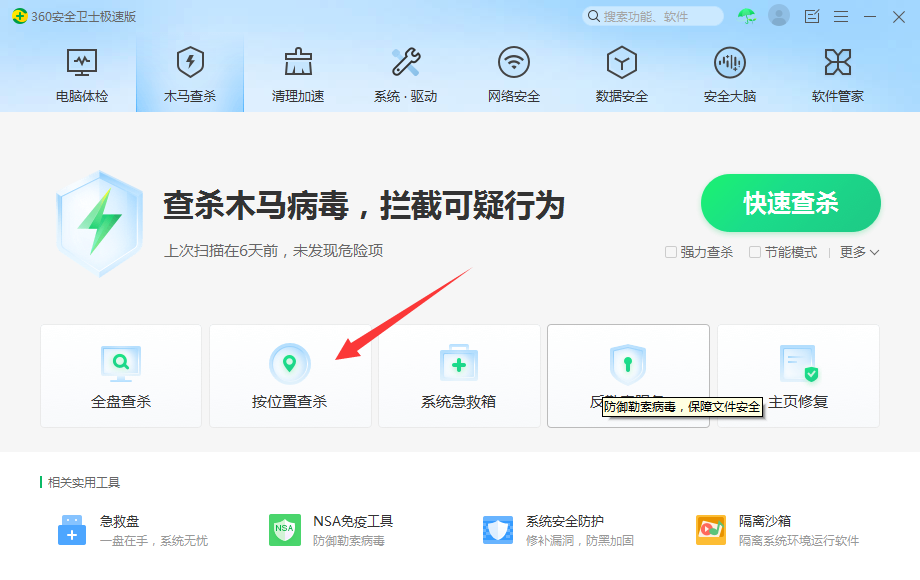Image resolution: width=920 pixels, height=580 pixels.
Task: Click 一盘在手，系统无忧 description
Action: coord(154,541)
